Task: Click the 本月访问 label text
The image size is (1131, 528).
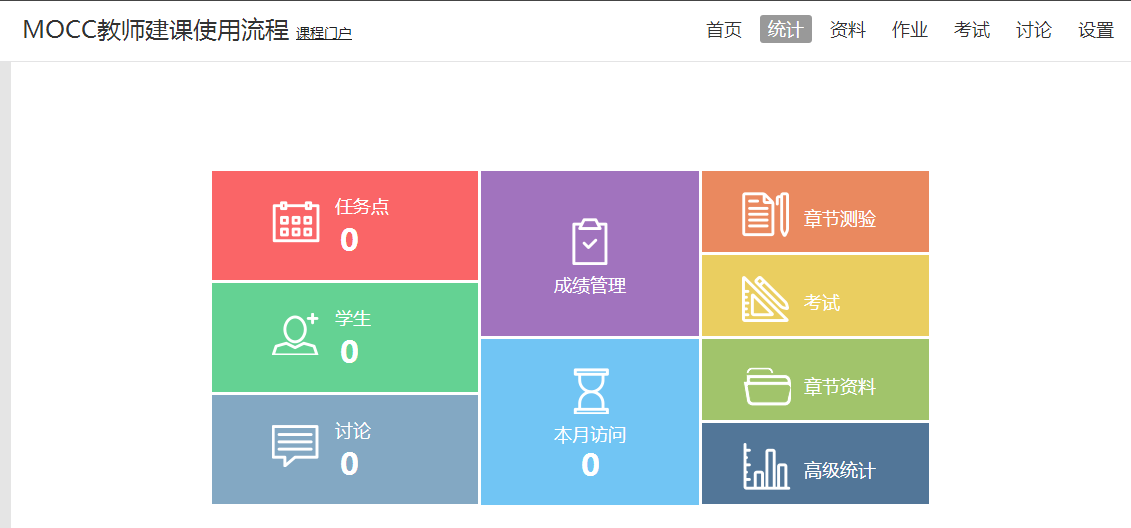Action: [x=589, y=435]
